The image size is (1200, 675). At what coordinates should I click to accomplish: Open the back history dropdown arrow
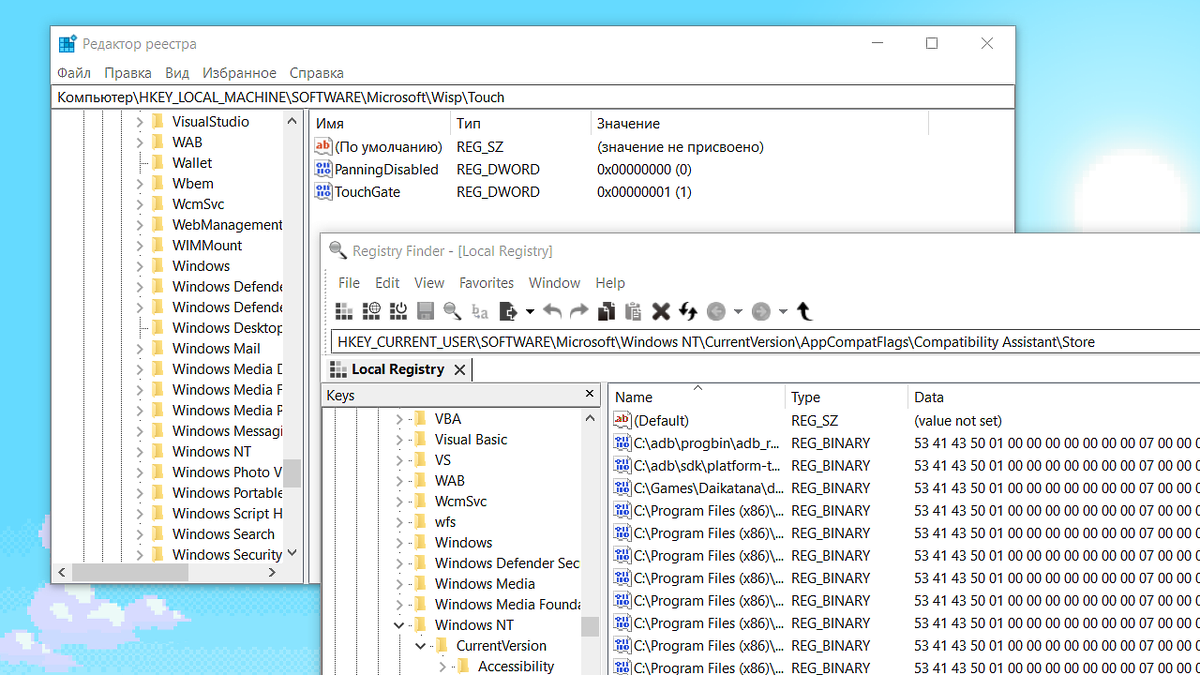(x=738, y=312)
